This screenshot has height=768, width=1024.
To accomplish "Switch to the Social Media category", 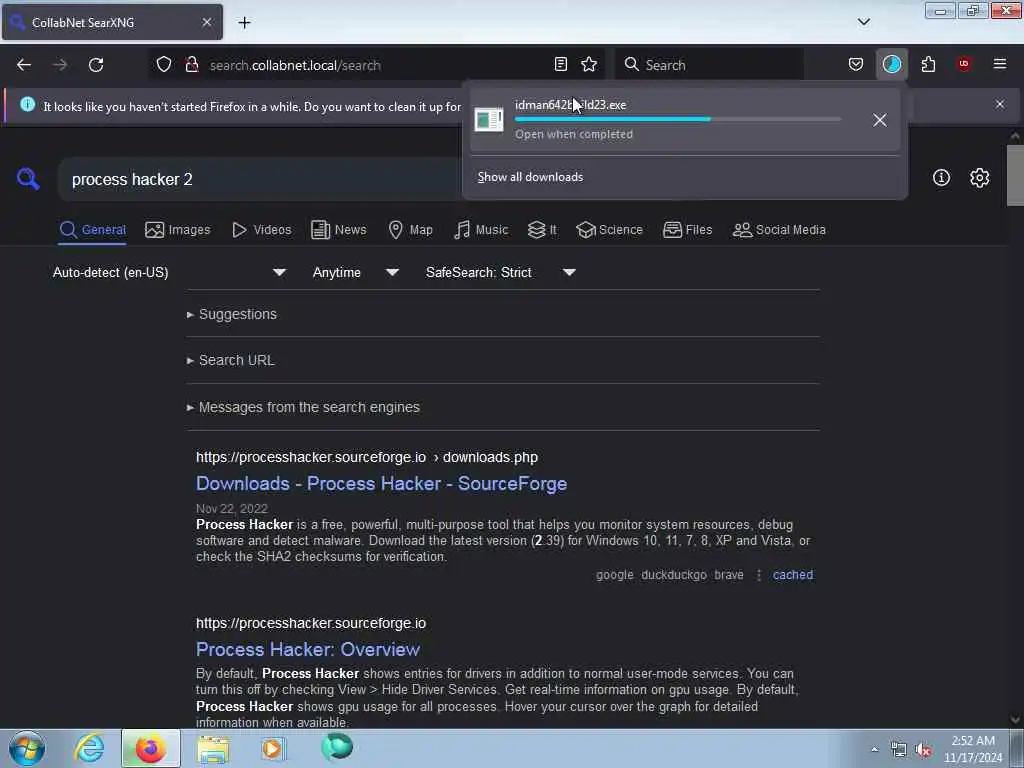I will 779,230.
